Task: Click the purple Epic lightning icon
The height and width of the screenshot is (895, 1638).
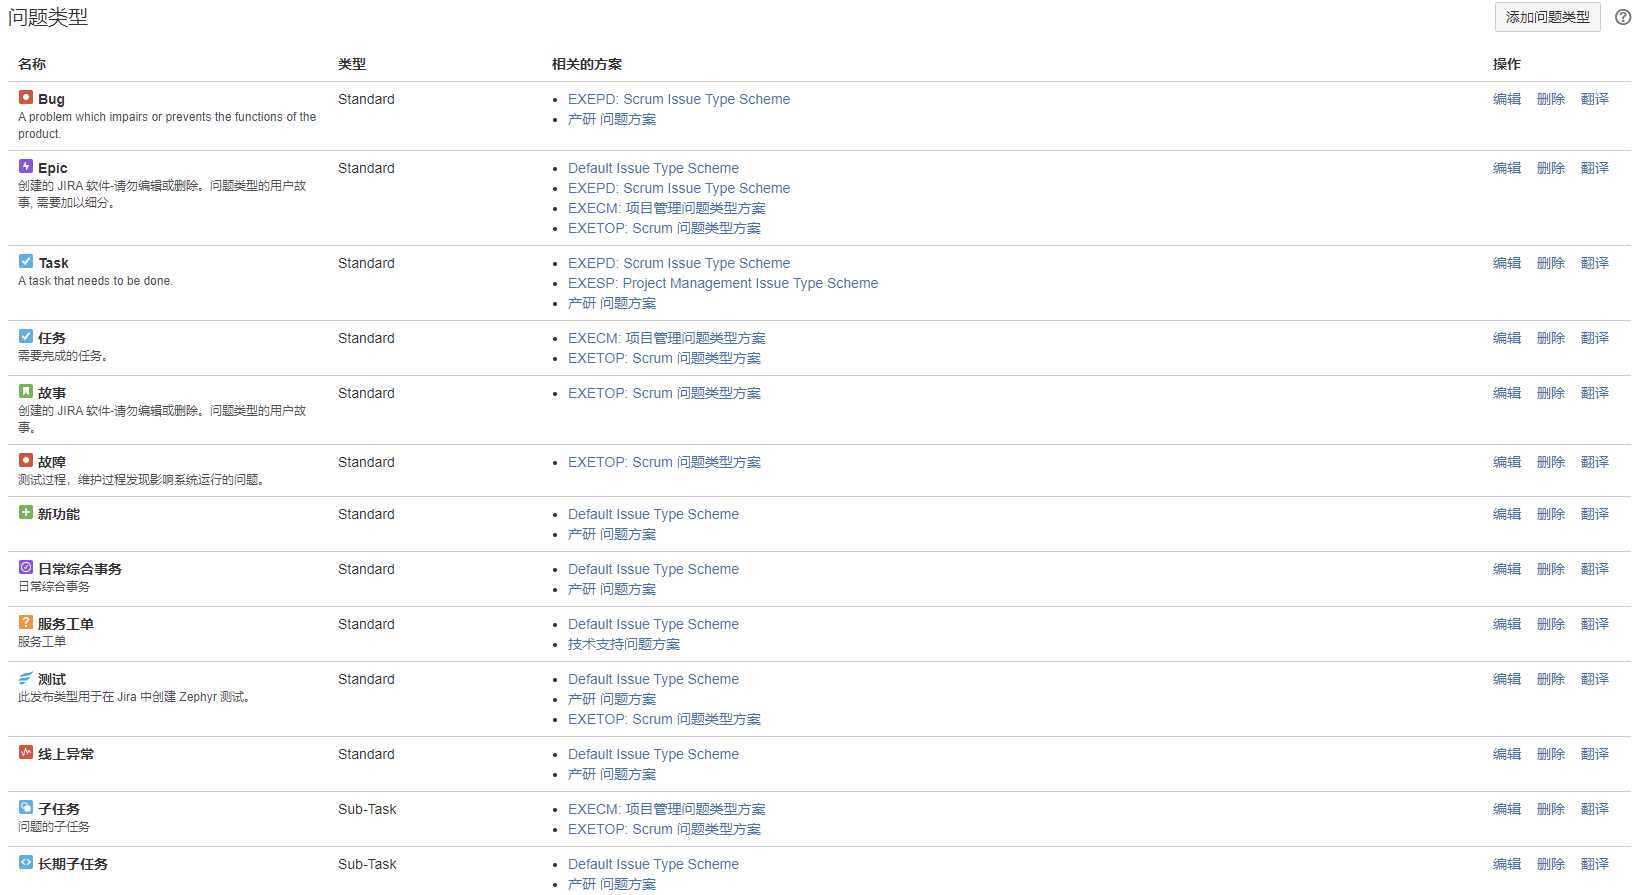Action: (26, 167)
